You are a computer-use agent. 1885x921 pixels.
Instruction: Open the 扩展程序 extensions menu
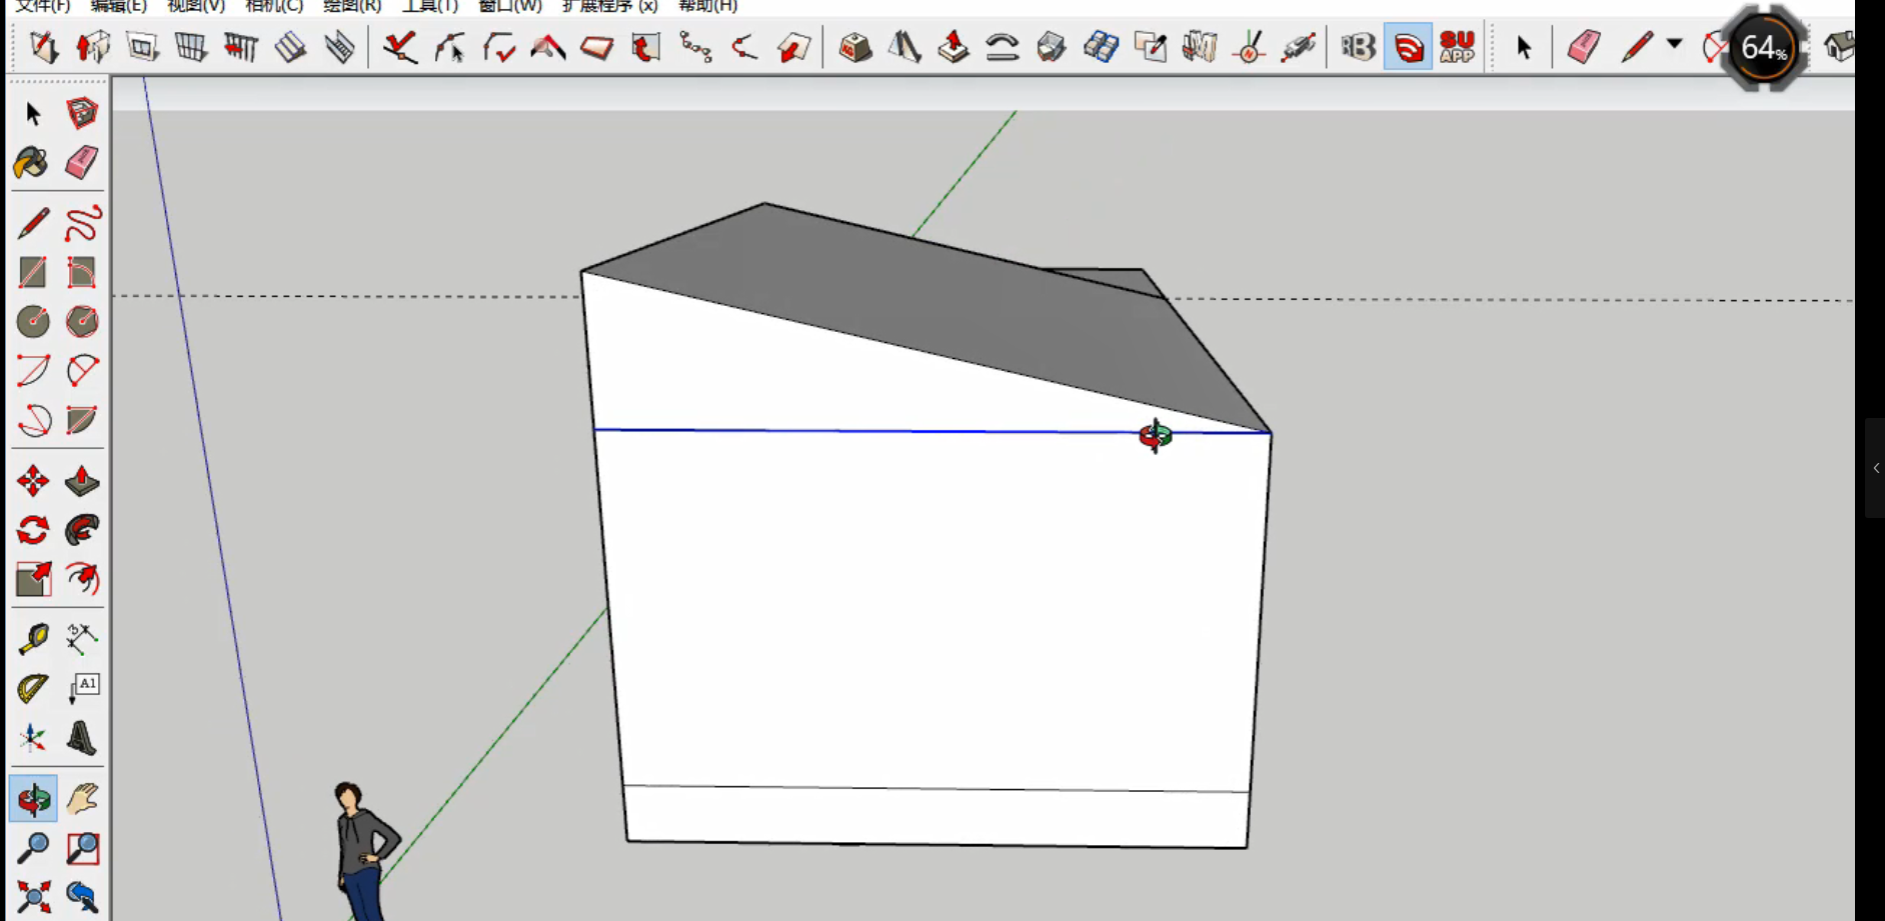click(609, 6)
